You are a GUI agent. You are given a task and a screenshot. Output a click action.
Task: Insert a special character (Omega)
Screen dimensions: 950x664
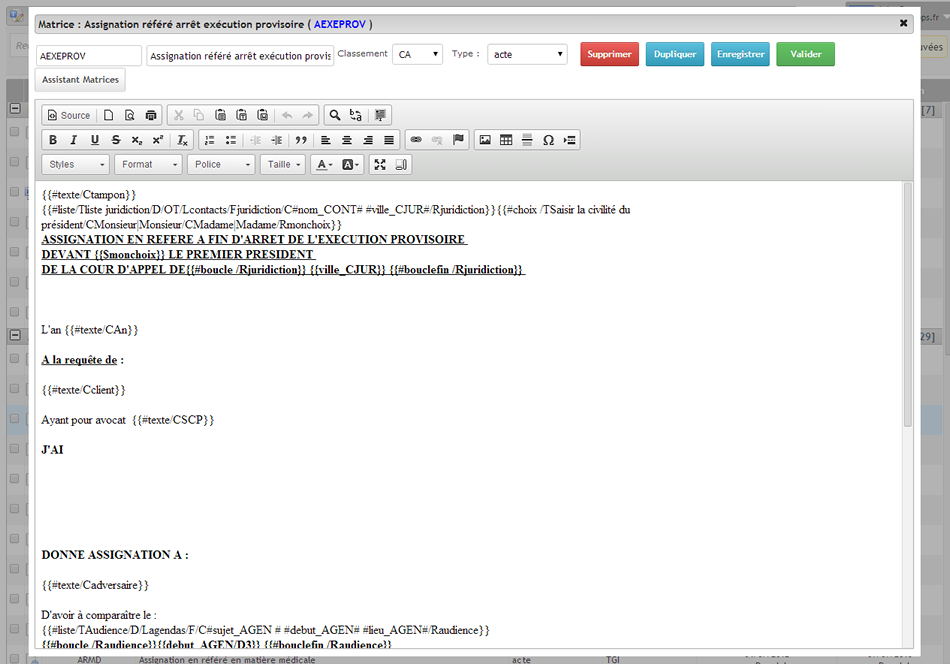[548, 140]
